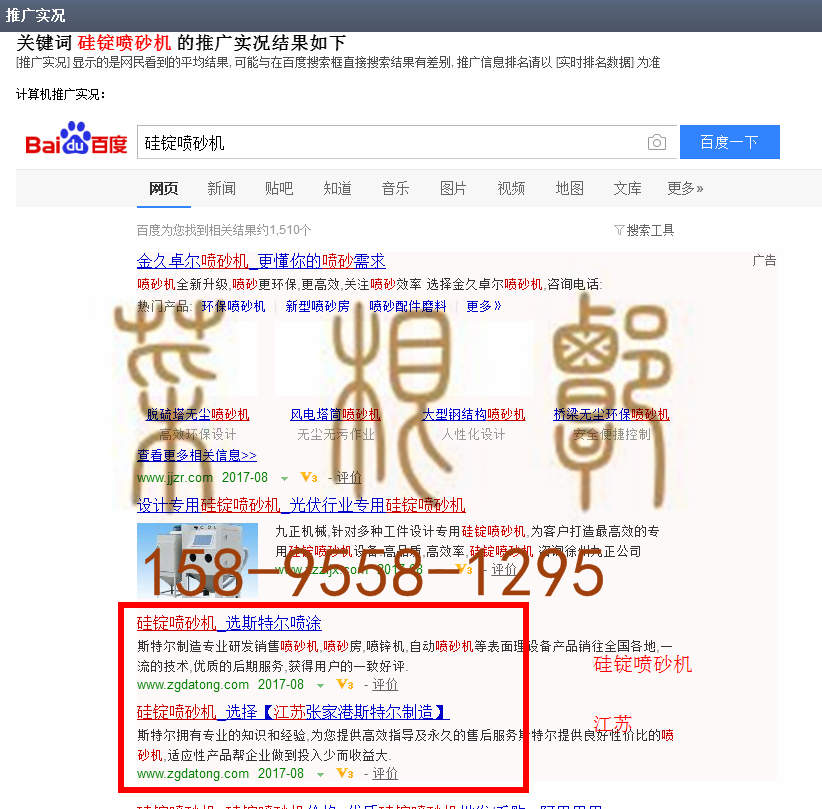This screenshot has height=809, width=822.
Task: Click first www.zgdatong.com URL text
Action: [x=193, y=685]
